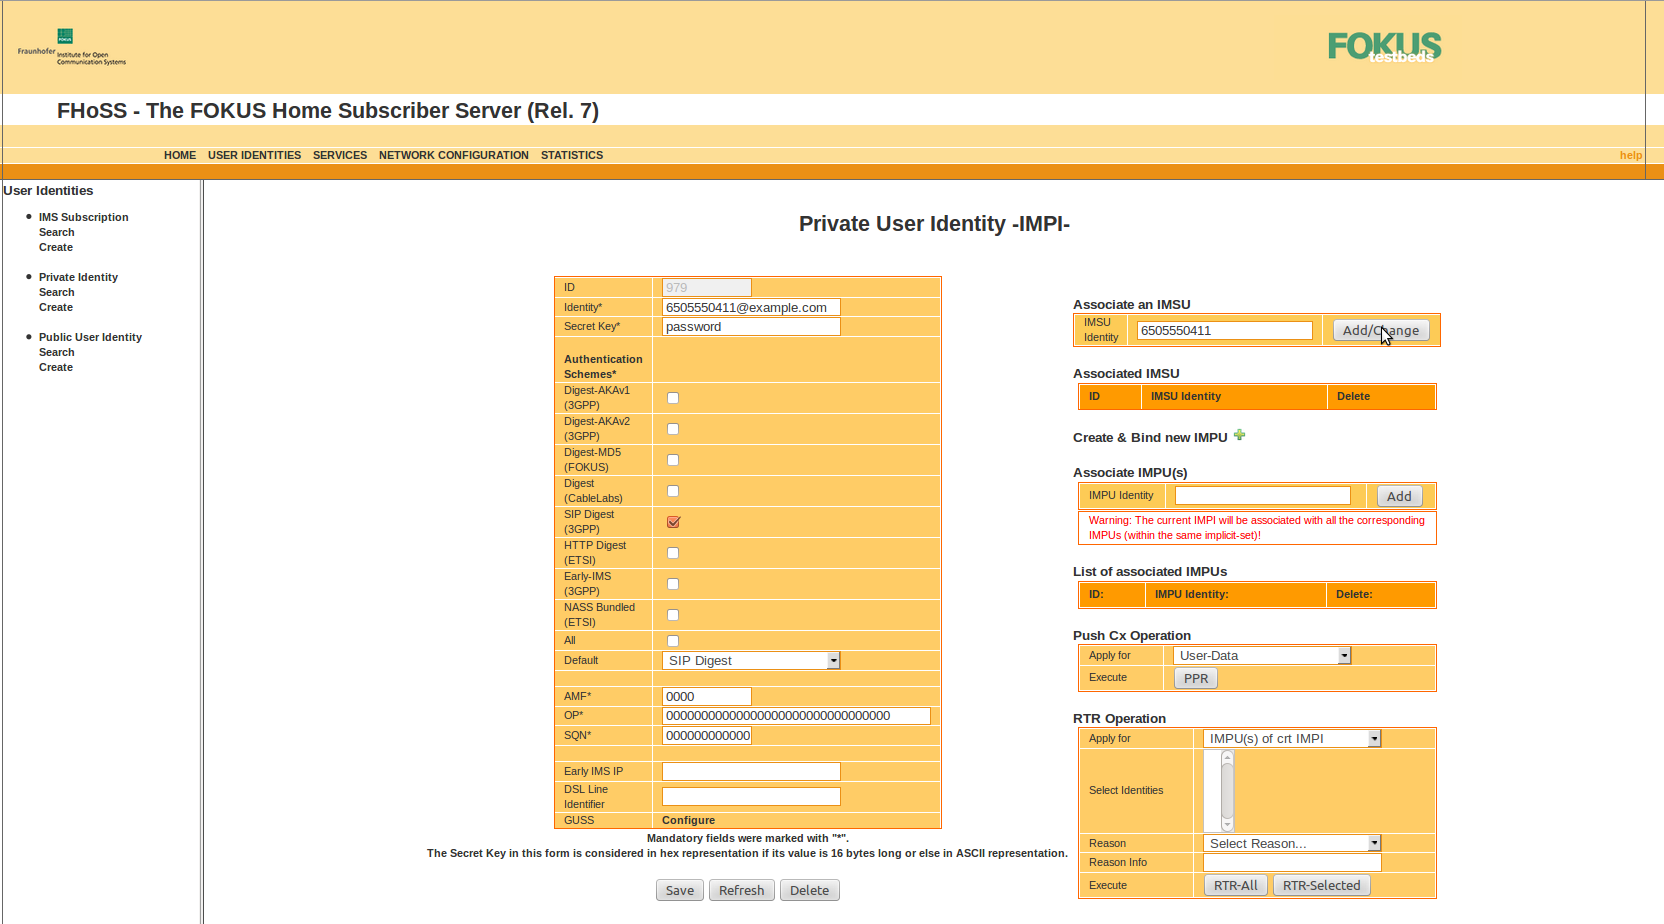This screenshot has width=1664, height=924.
Task: Click the IMPU Identity input field
Action: click(x=1262, y=496)
